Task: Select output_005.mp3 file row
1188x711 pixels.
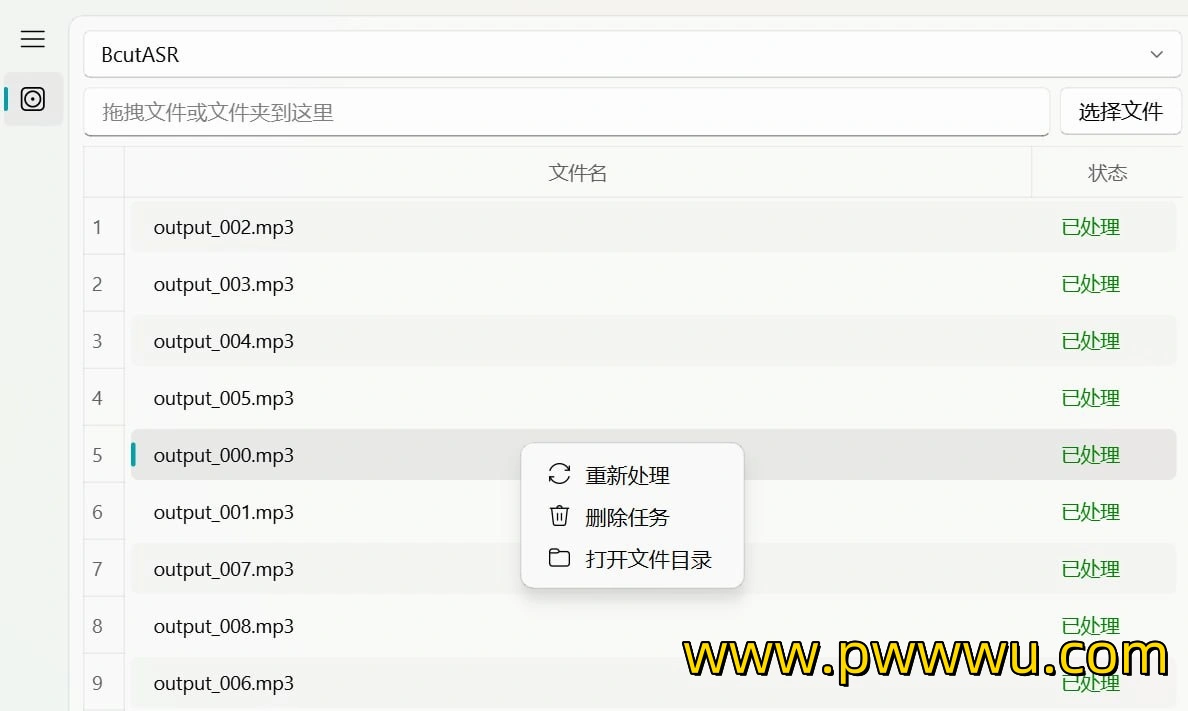Action: point(653,397)
